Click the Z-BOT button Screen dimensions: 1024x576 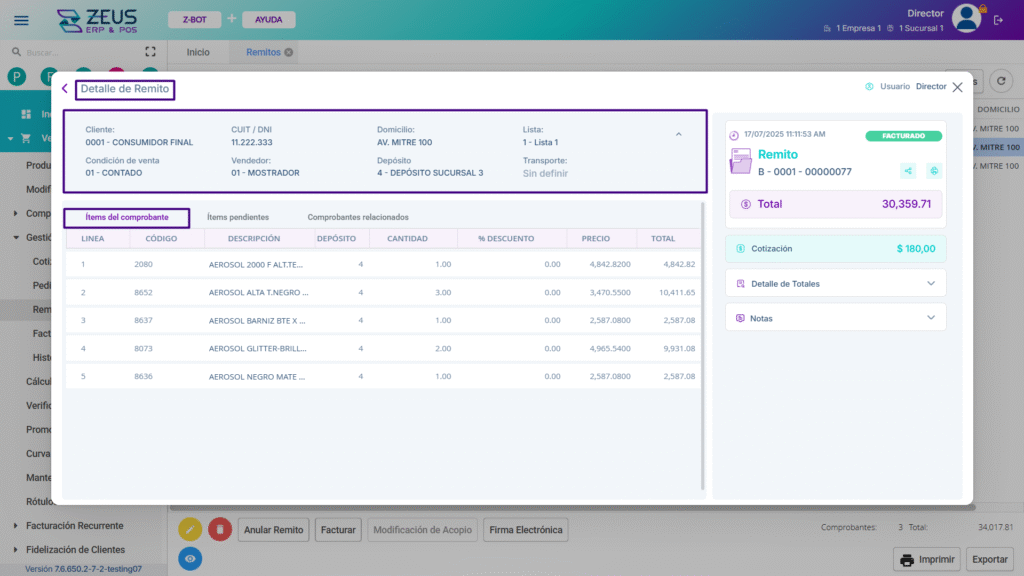tap(195, 20)
